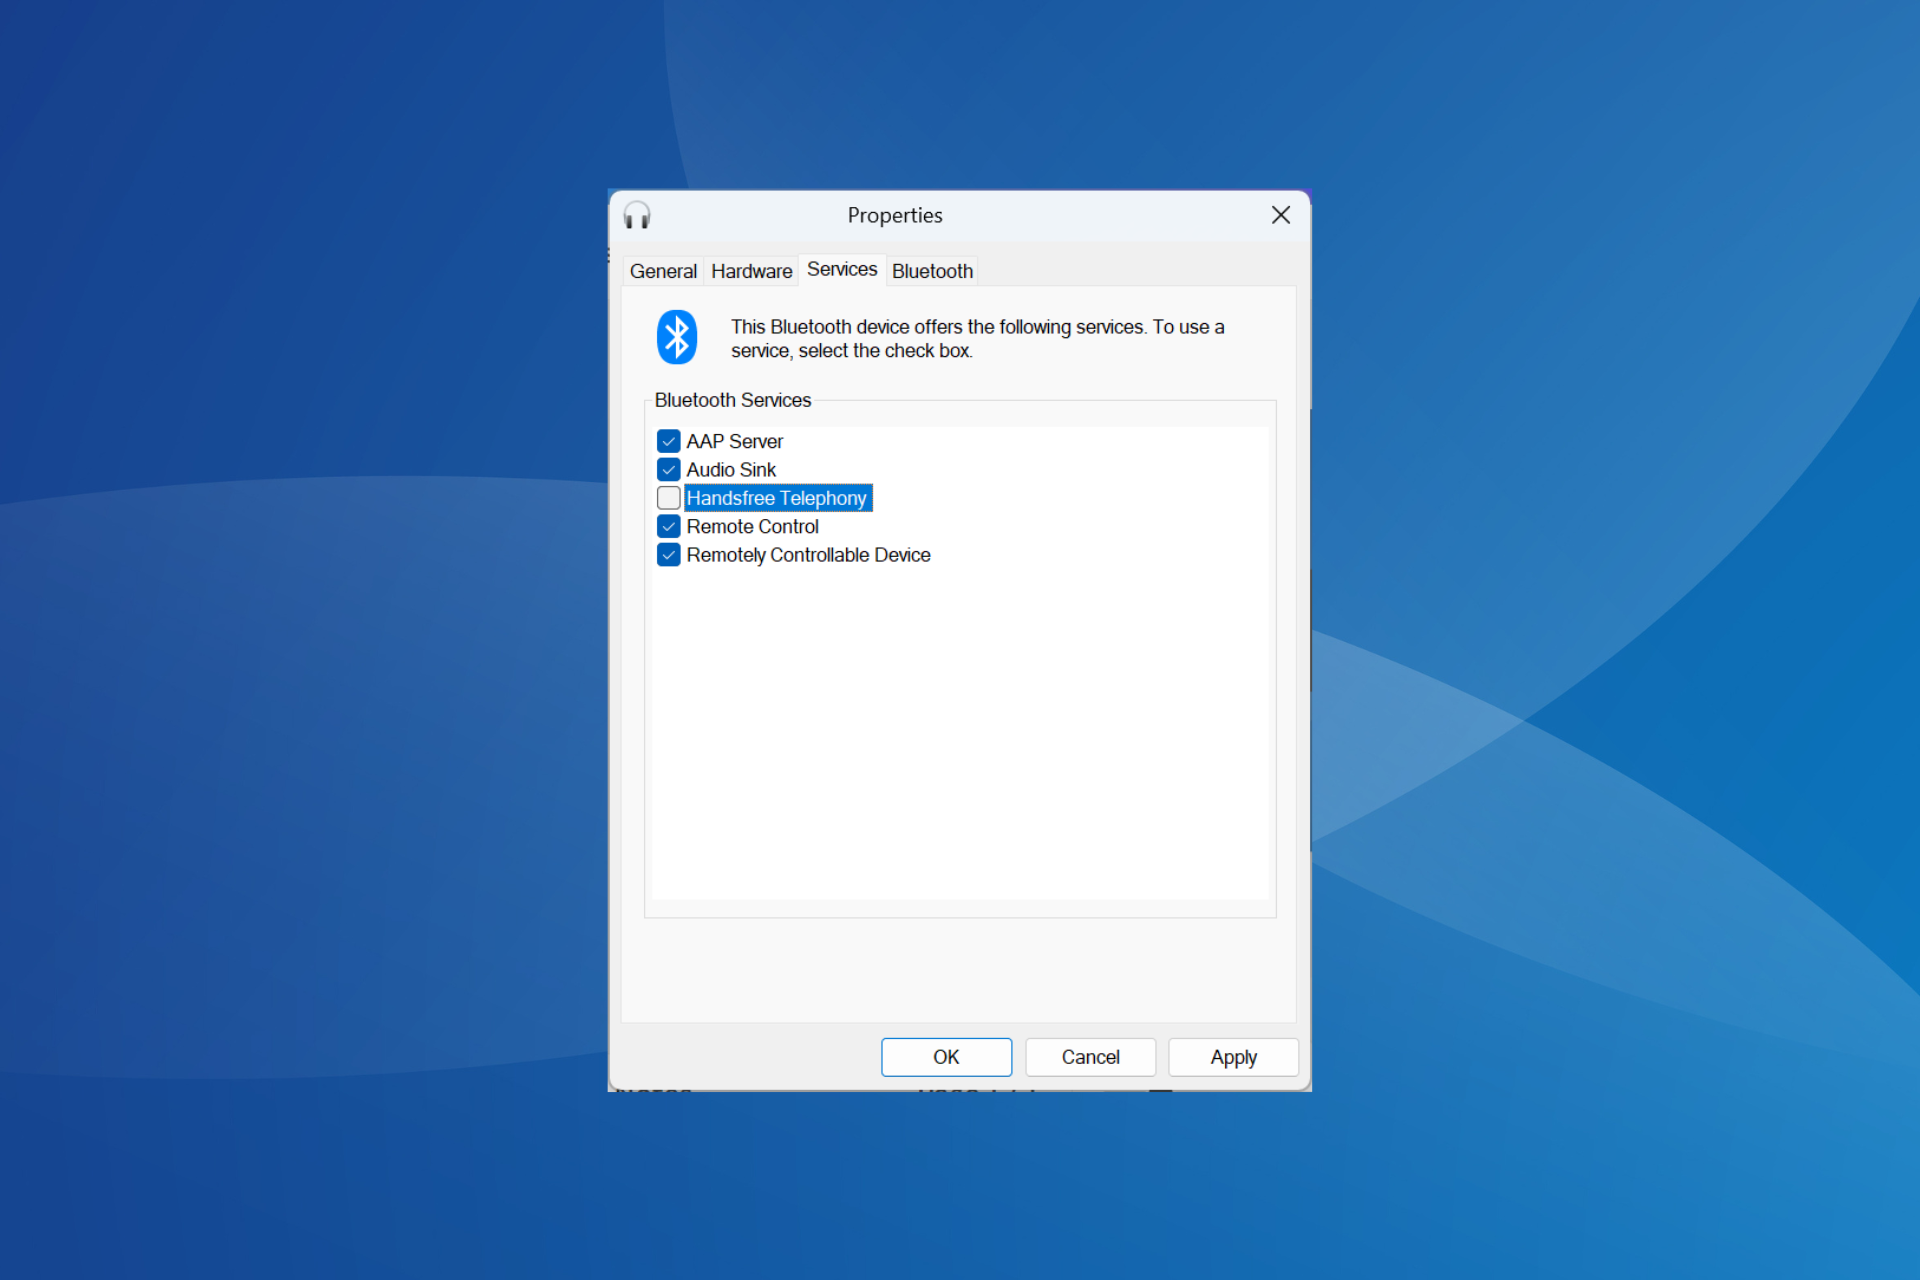Click the Cancel button to dismiss

(x=1089, y=1057)
